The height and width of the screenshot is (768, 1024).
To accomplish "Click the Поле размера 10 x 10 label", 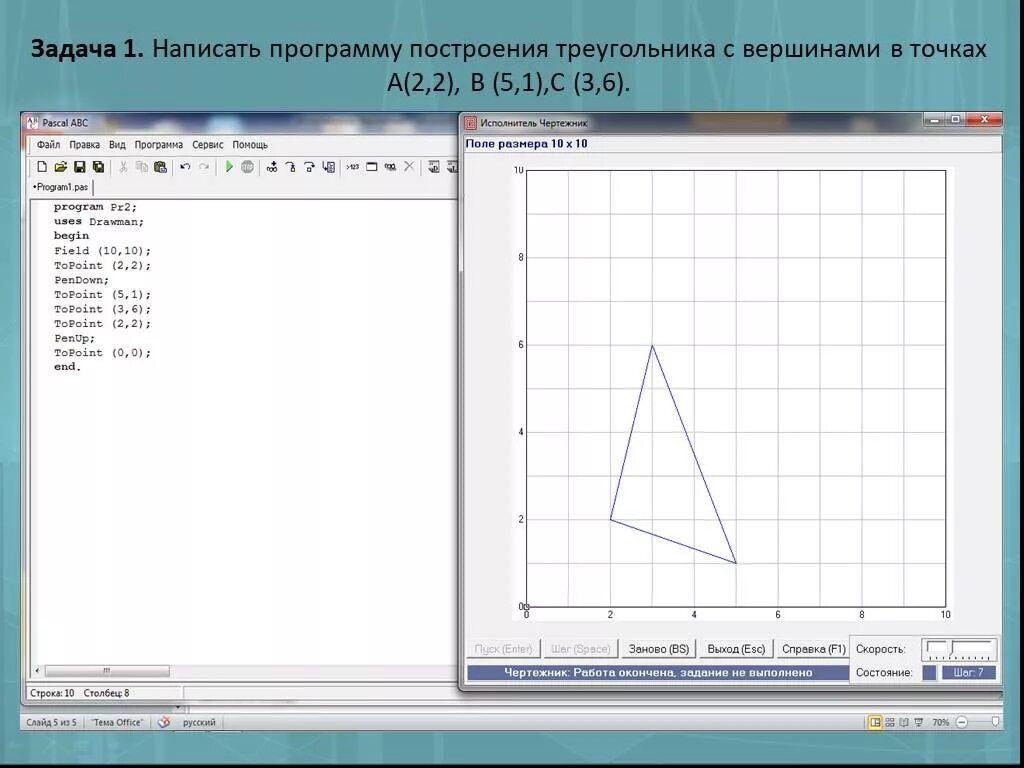I will (x=526, y=144).
